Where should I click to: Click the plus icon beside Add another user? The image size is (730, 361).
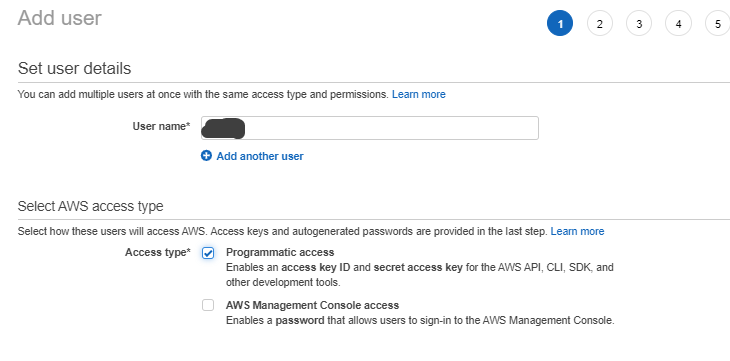(206, 156)
